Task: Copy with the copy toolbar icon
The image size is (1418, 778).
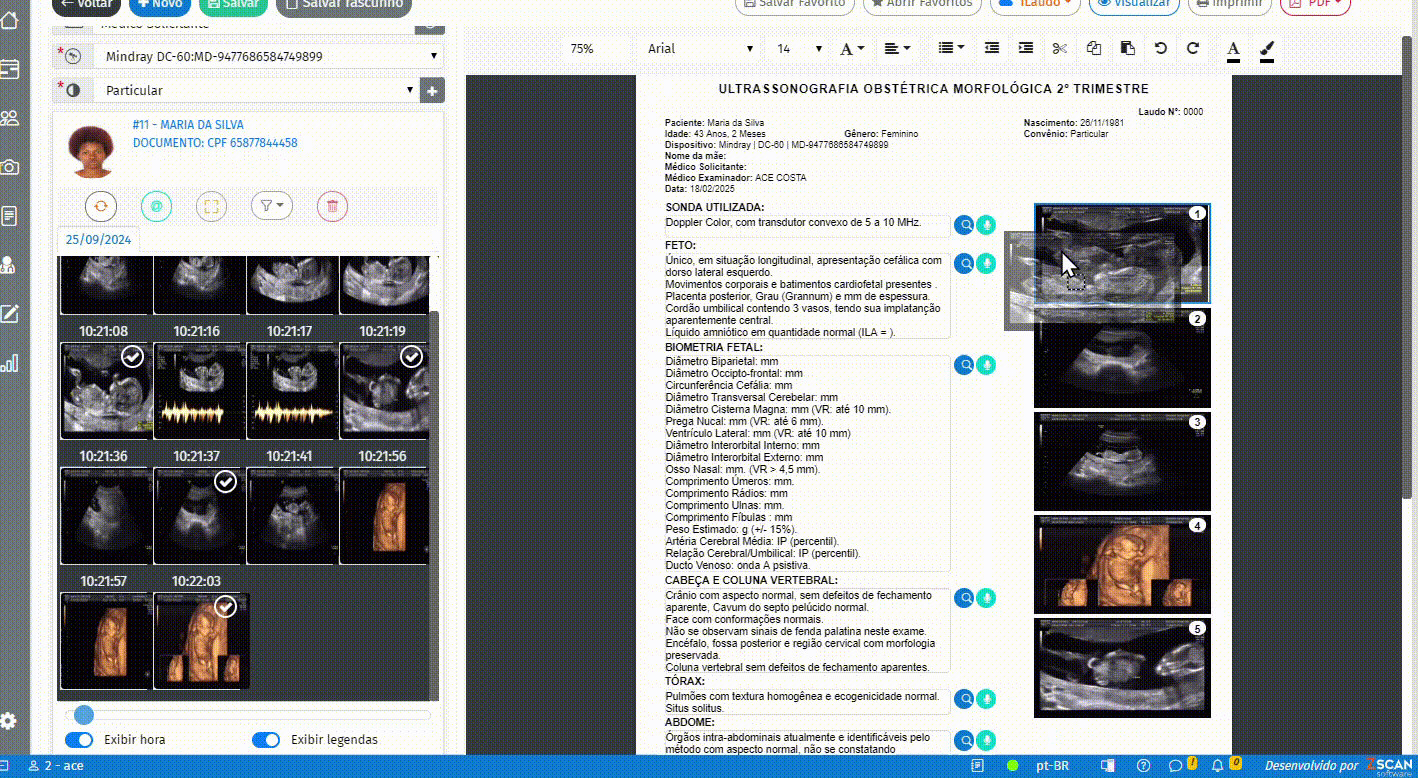Action: point(1094,48)
